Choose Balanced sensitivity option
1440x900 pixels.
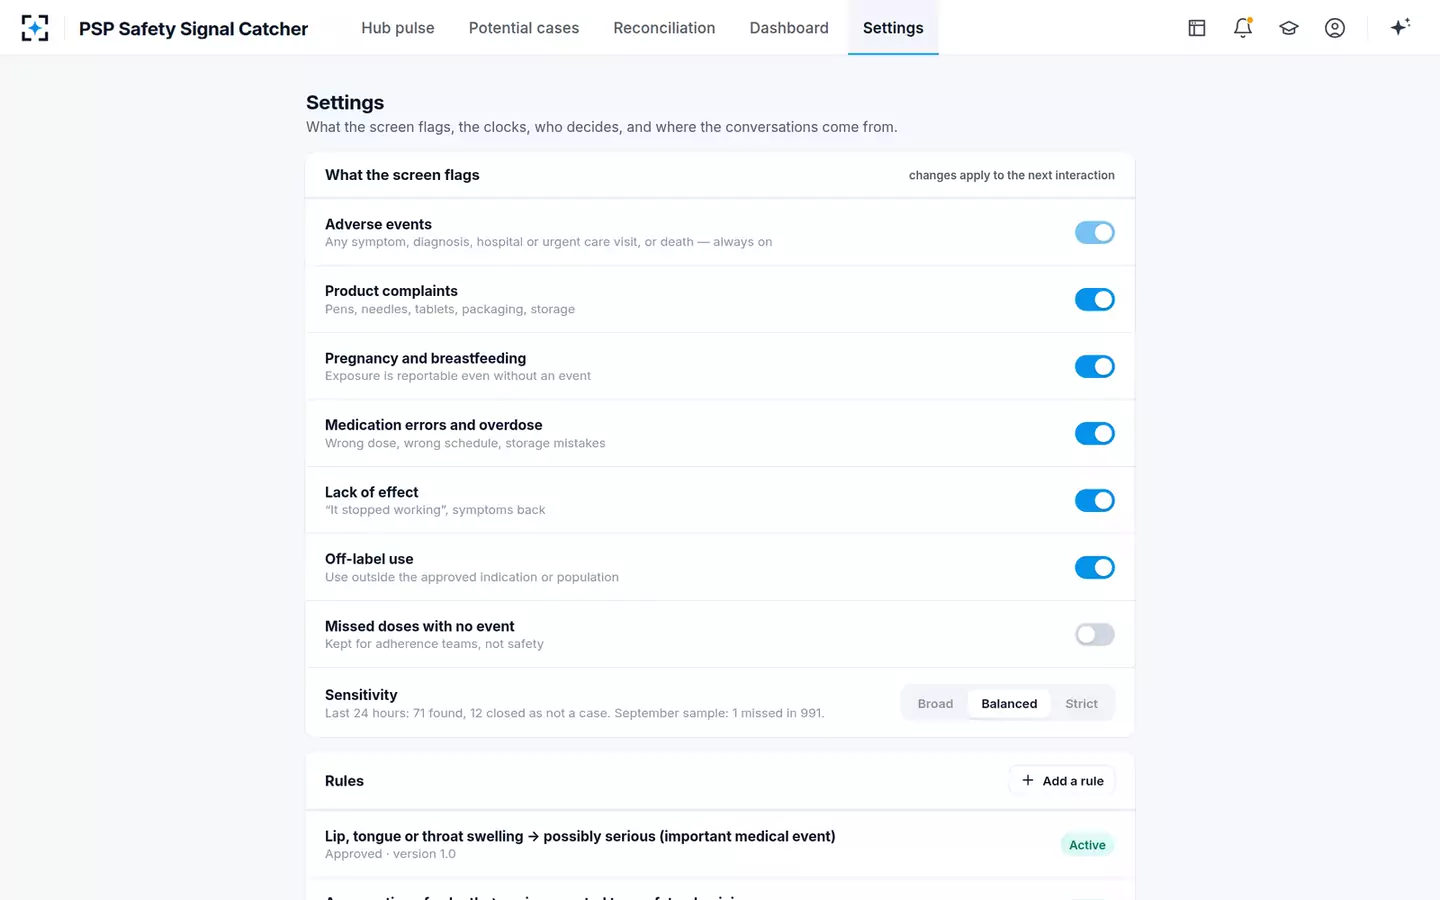(1009, 704)
